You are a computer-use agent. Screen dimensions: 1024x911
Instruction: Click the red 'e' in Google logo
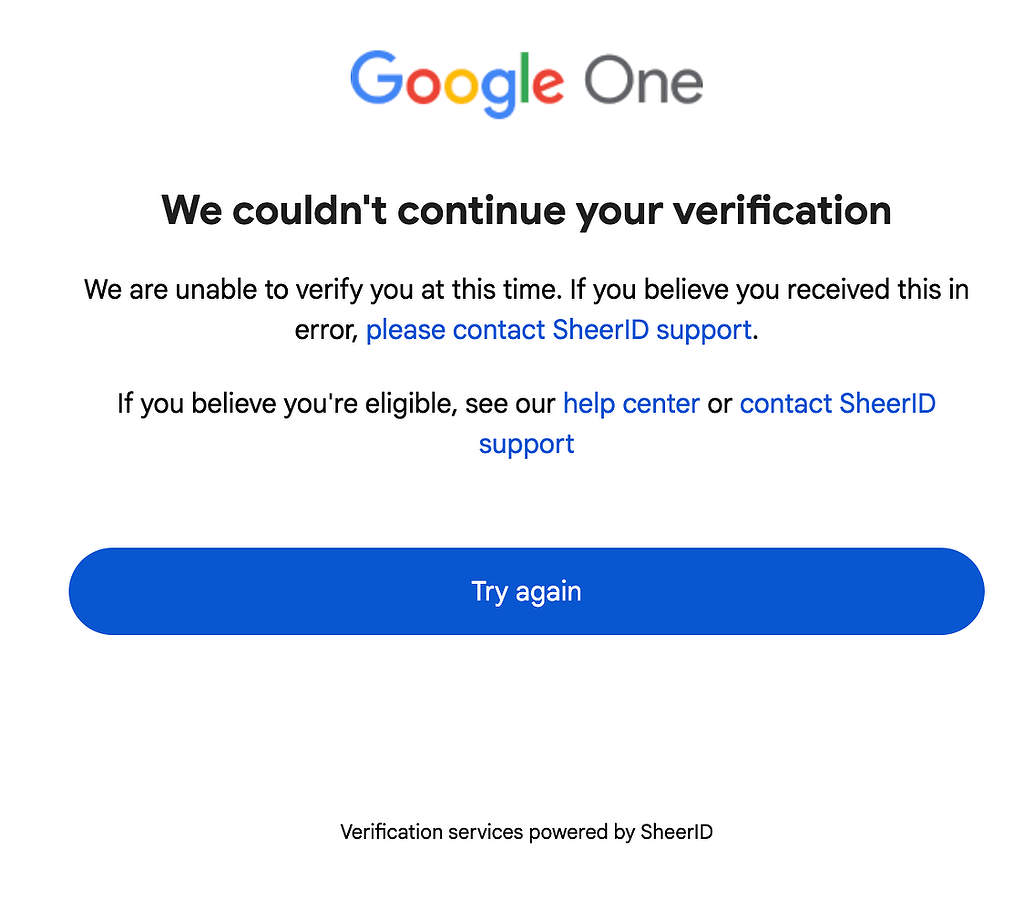point(547,86)
